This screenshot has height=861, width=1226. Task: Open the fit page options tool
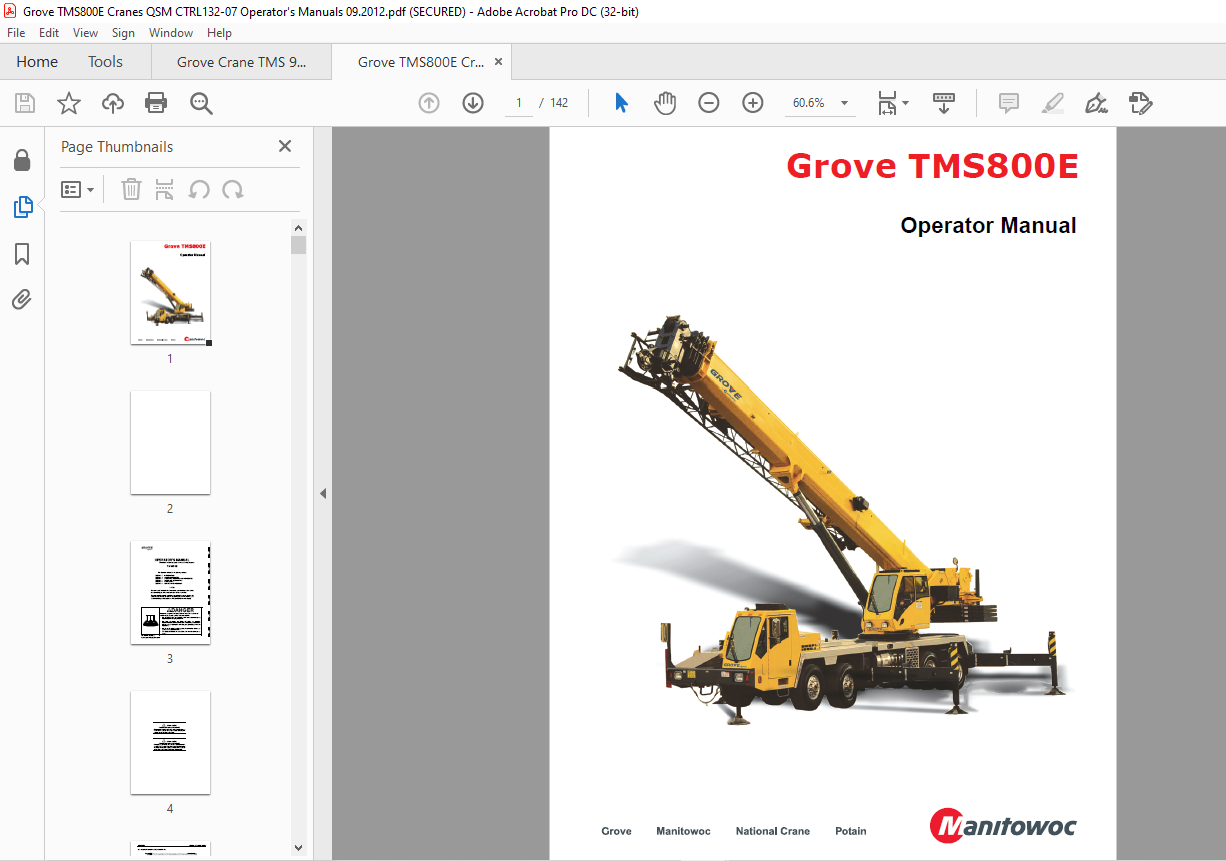(x=893, y=103)
